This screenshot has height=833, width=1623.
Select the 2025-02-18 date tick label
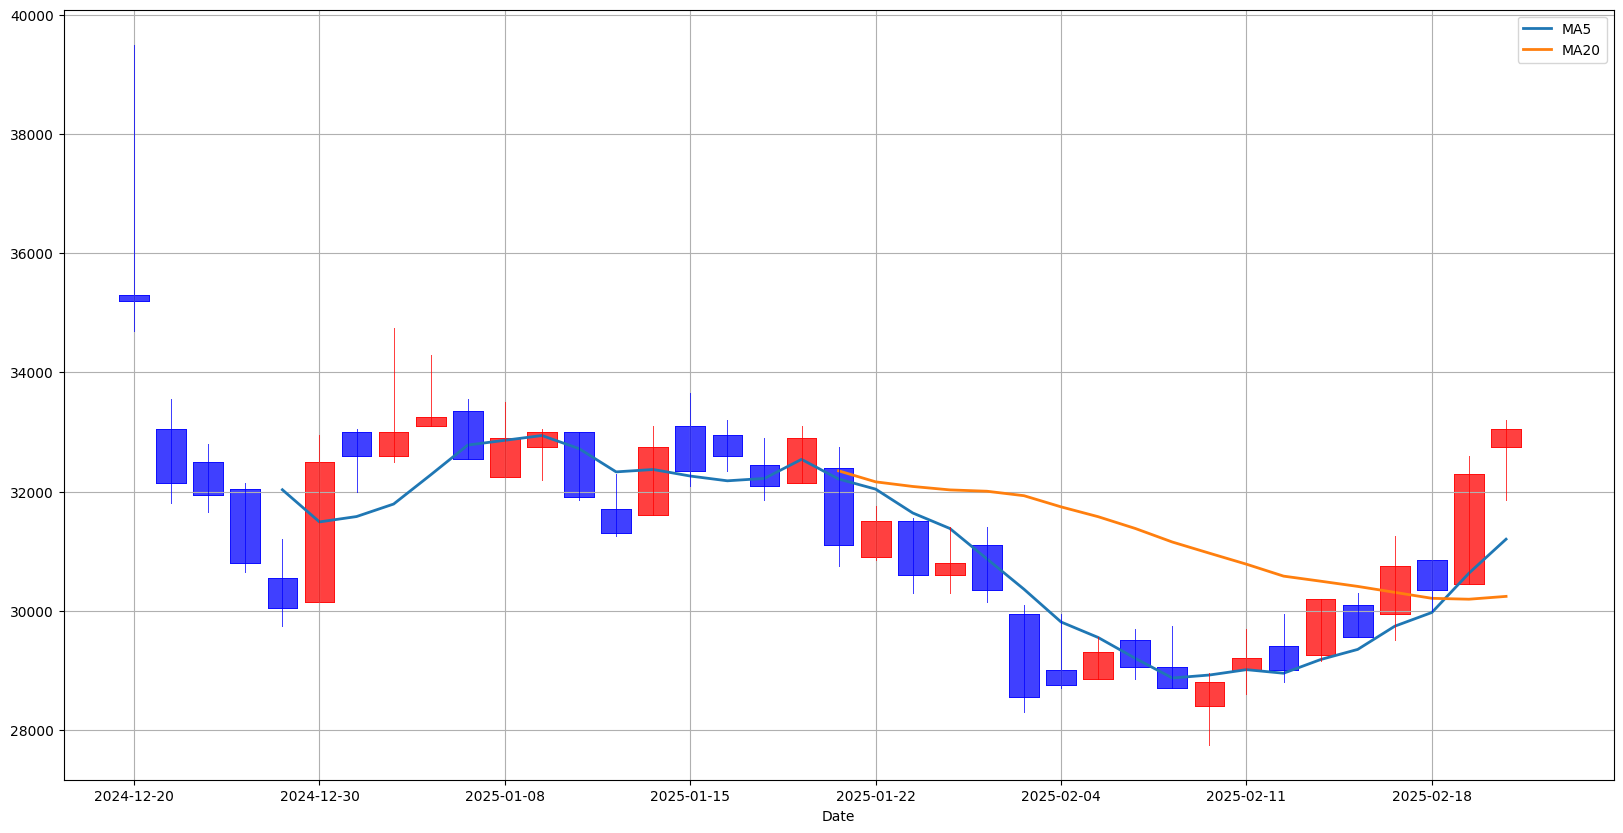[x=1432, y=796]
